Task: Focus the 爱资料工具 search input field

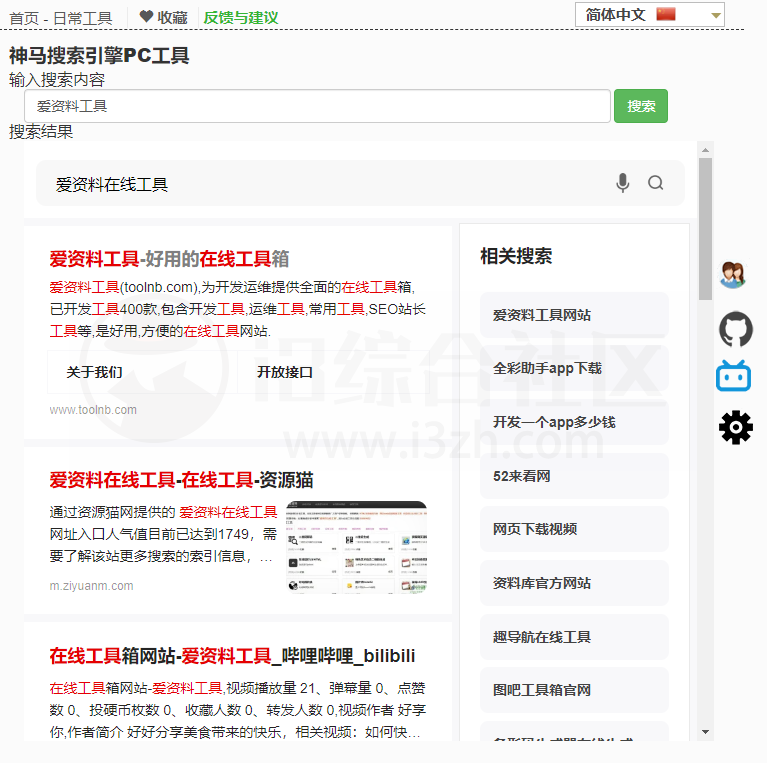Action: [317, 106]
